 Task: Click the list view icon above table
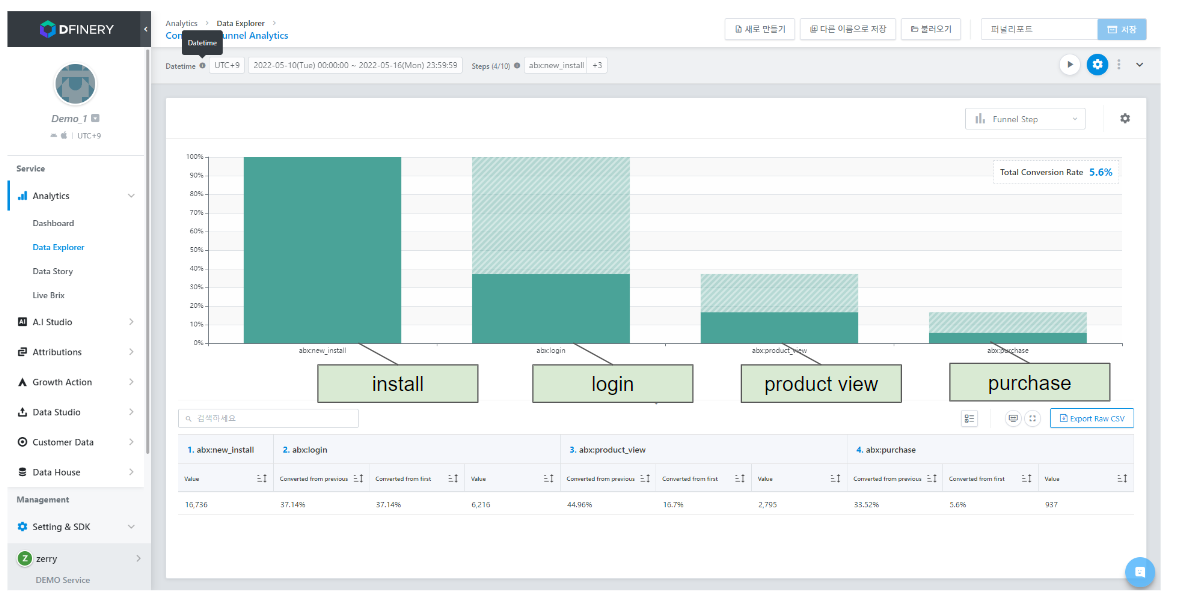pos(969,419)
